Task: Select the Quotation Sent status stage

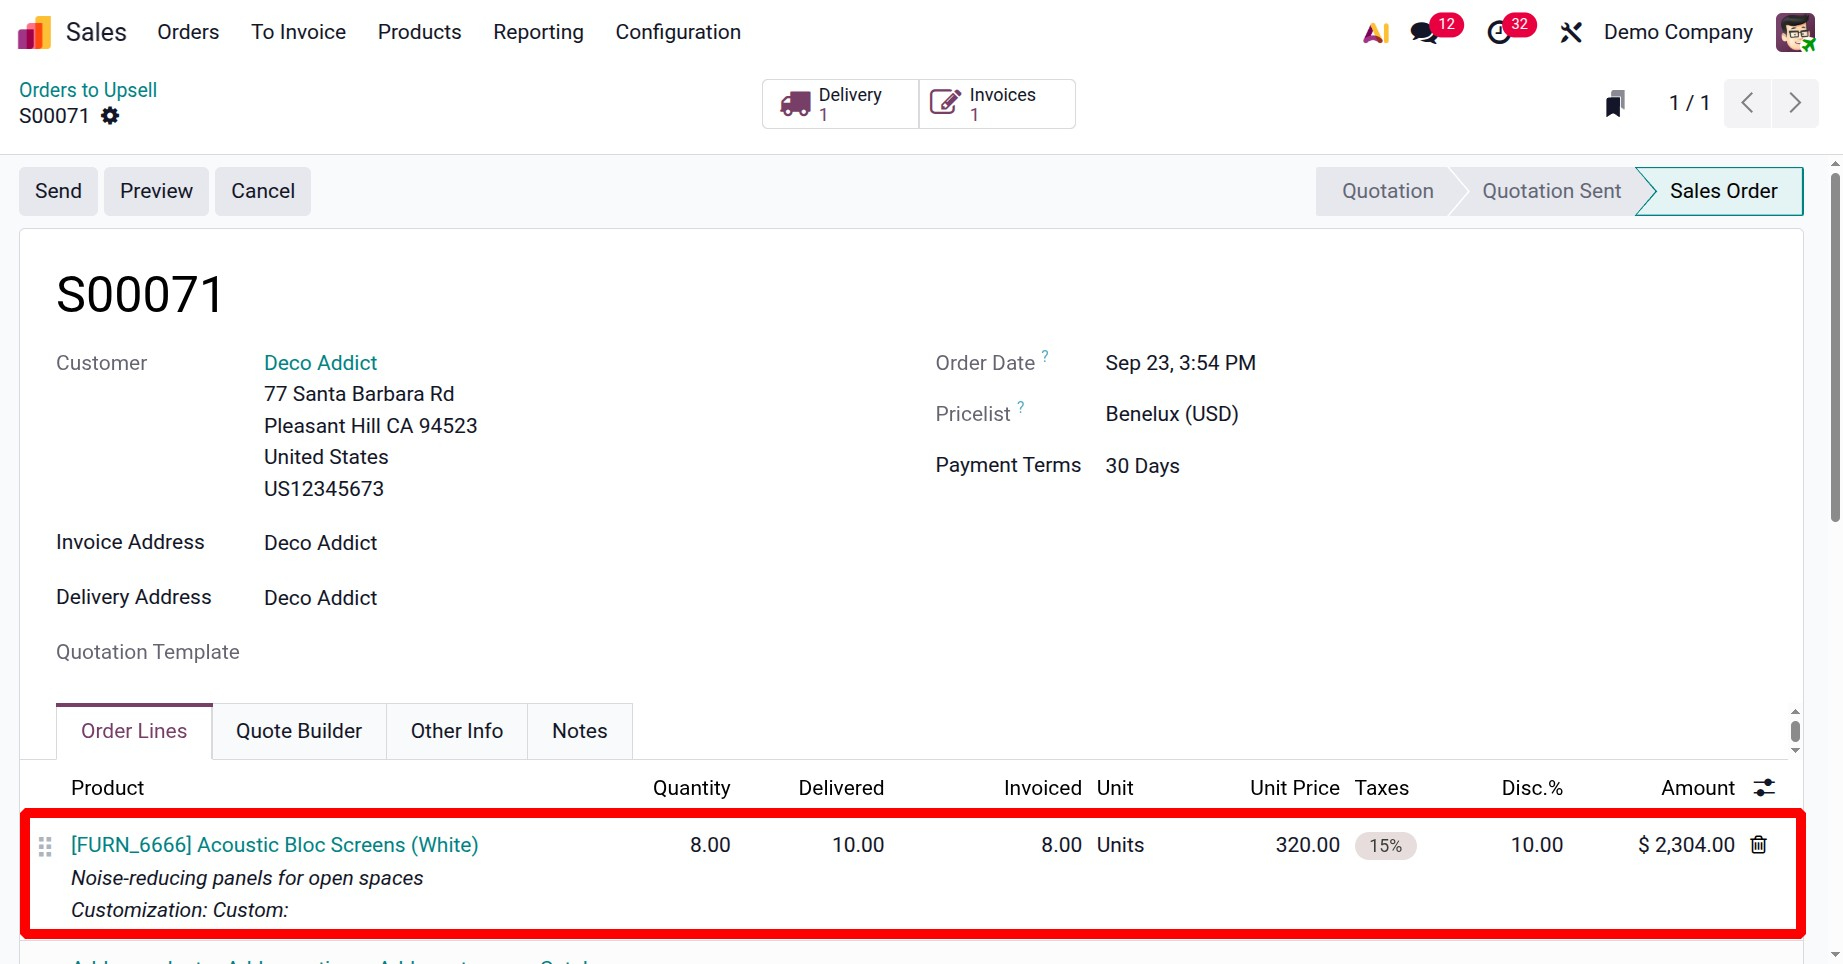Action: [1551, 191]
